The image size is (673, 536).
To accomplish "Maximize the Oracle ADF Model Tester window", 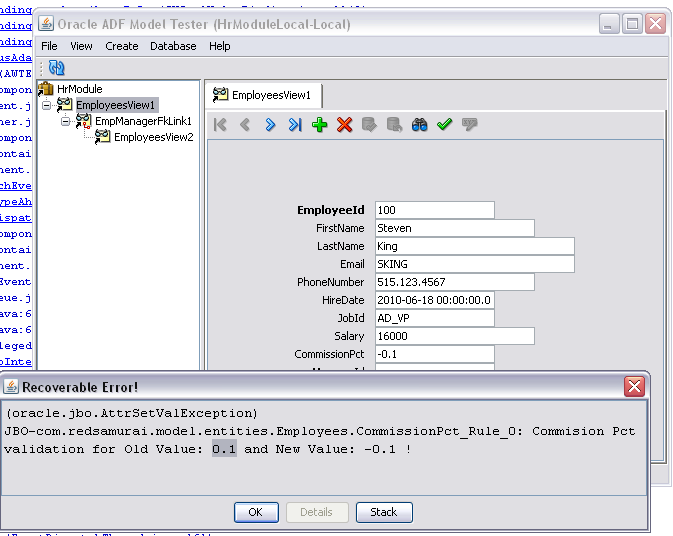I will (632, 24).
